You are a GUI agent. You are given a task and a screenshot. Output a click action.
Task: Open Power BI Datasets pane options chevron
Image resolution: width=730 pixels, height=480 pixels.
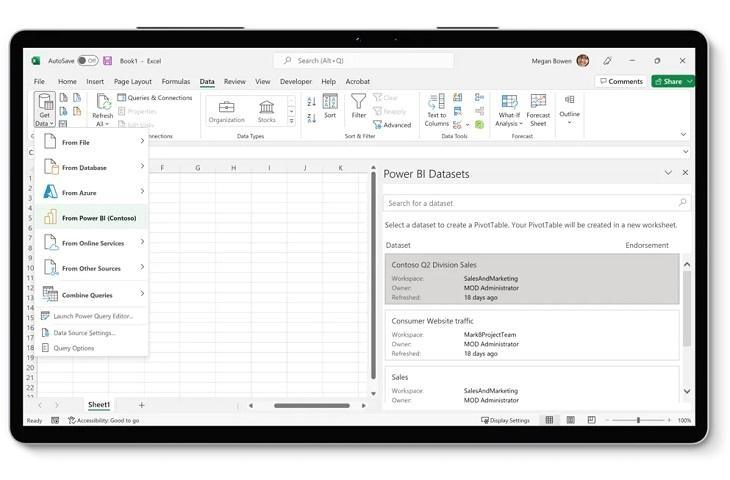(668, 173)
